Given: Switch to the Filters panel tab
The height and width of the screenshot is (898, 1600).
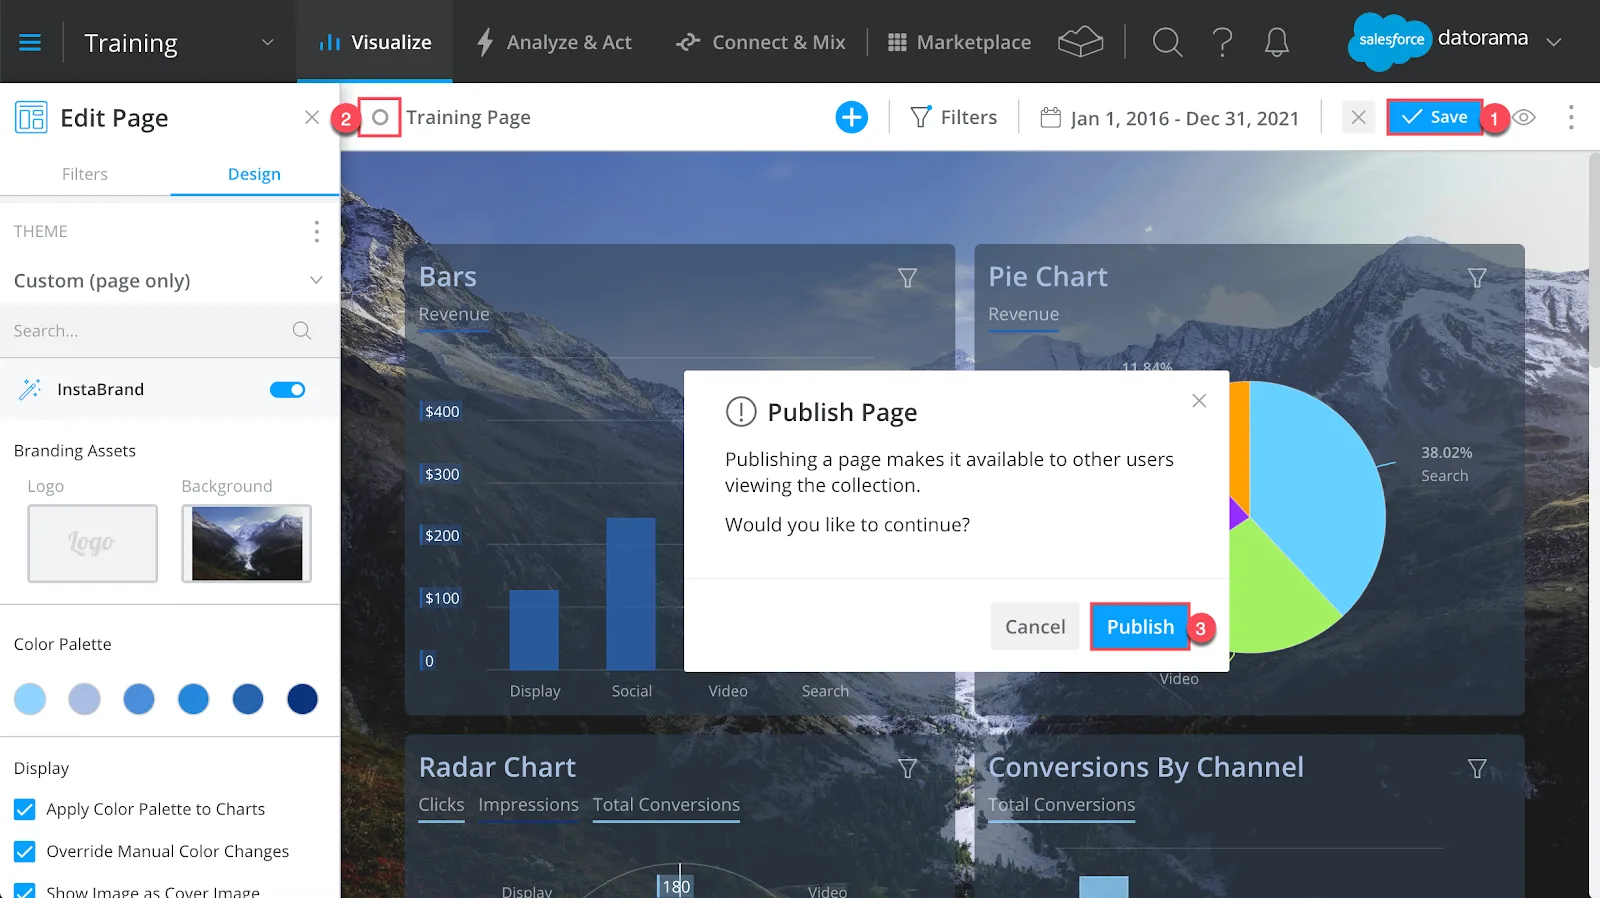Looking at the screenshot, I should 85,174.
